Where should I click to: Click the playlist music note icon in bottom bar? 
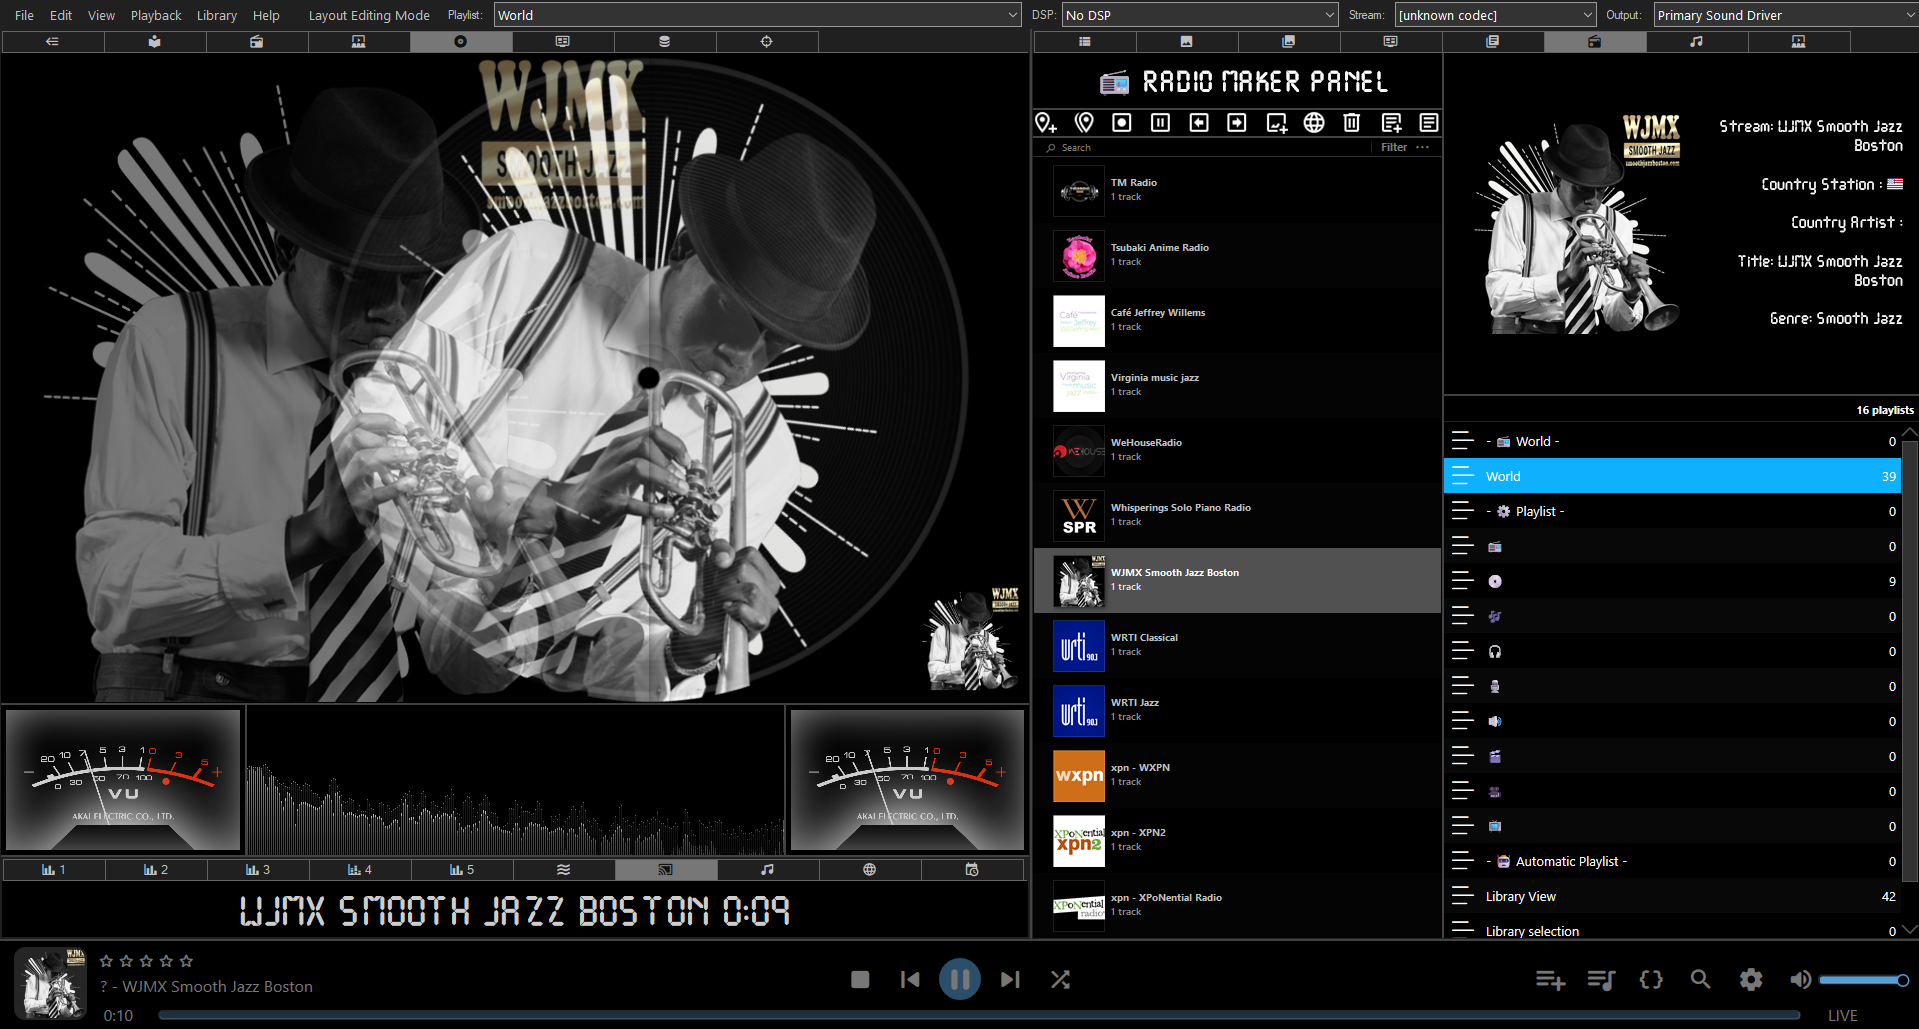(x=1601, y=980)
